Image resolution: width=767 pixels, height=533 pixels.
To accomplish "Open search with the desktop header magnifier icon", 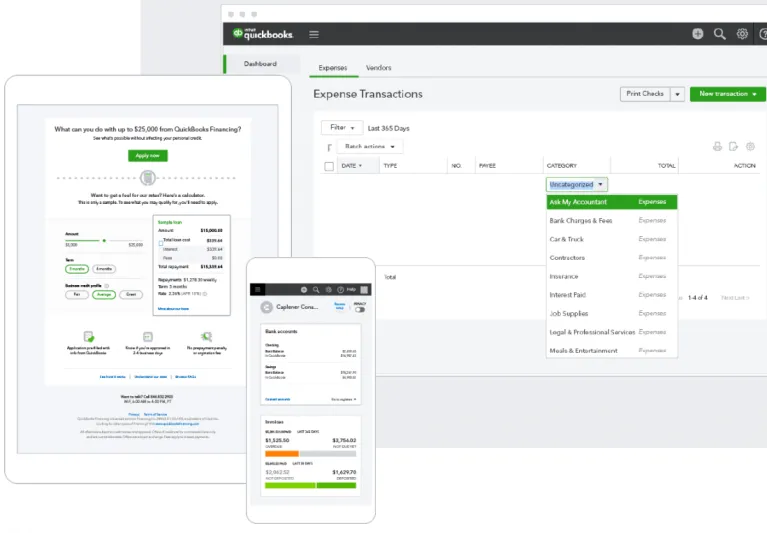I will [720, 34].
